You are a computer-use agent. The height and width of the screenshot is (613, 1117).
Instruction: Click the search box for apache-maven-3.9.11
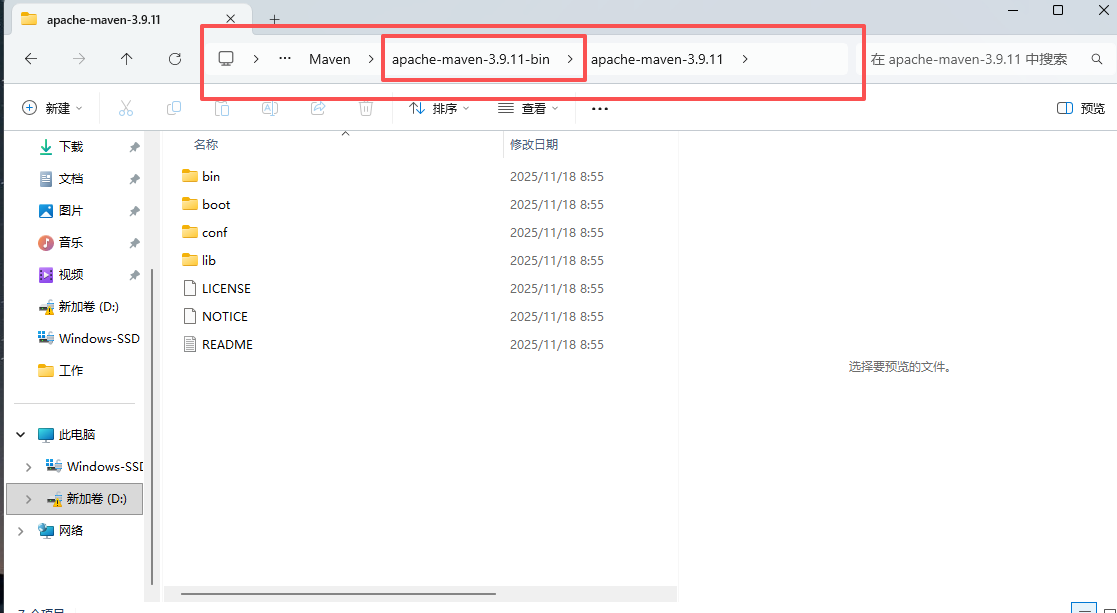(968, 59)
